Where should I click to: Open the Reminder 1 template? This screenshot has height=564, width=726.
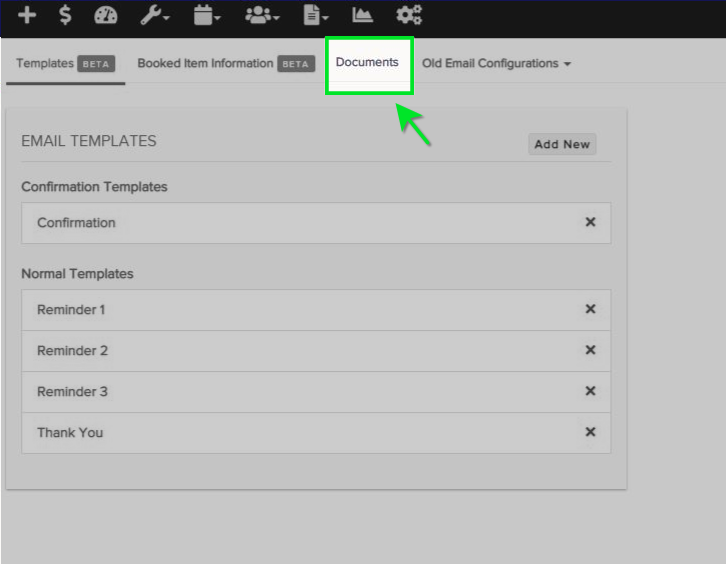tap(316, 310)
